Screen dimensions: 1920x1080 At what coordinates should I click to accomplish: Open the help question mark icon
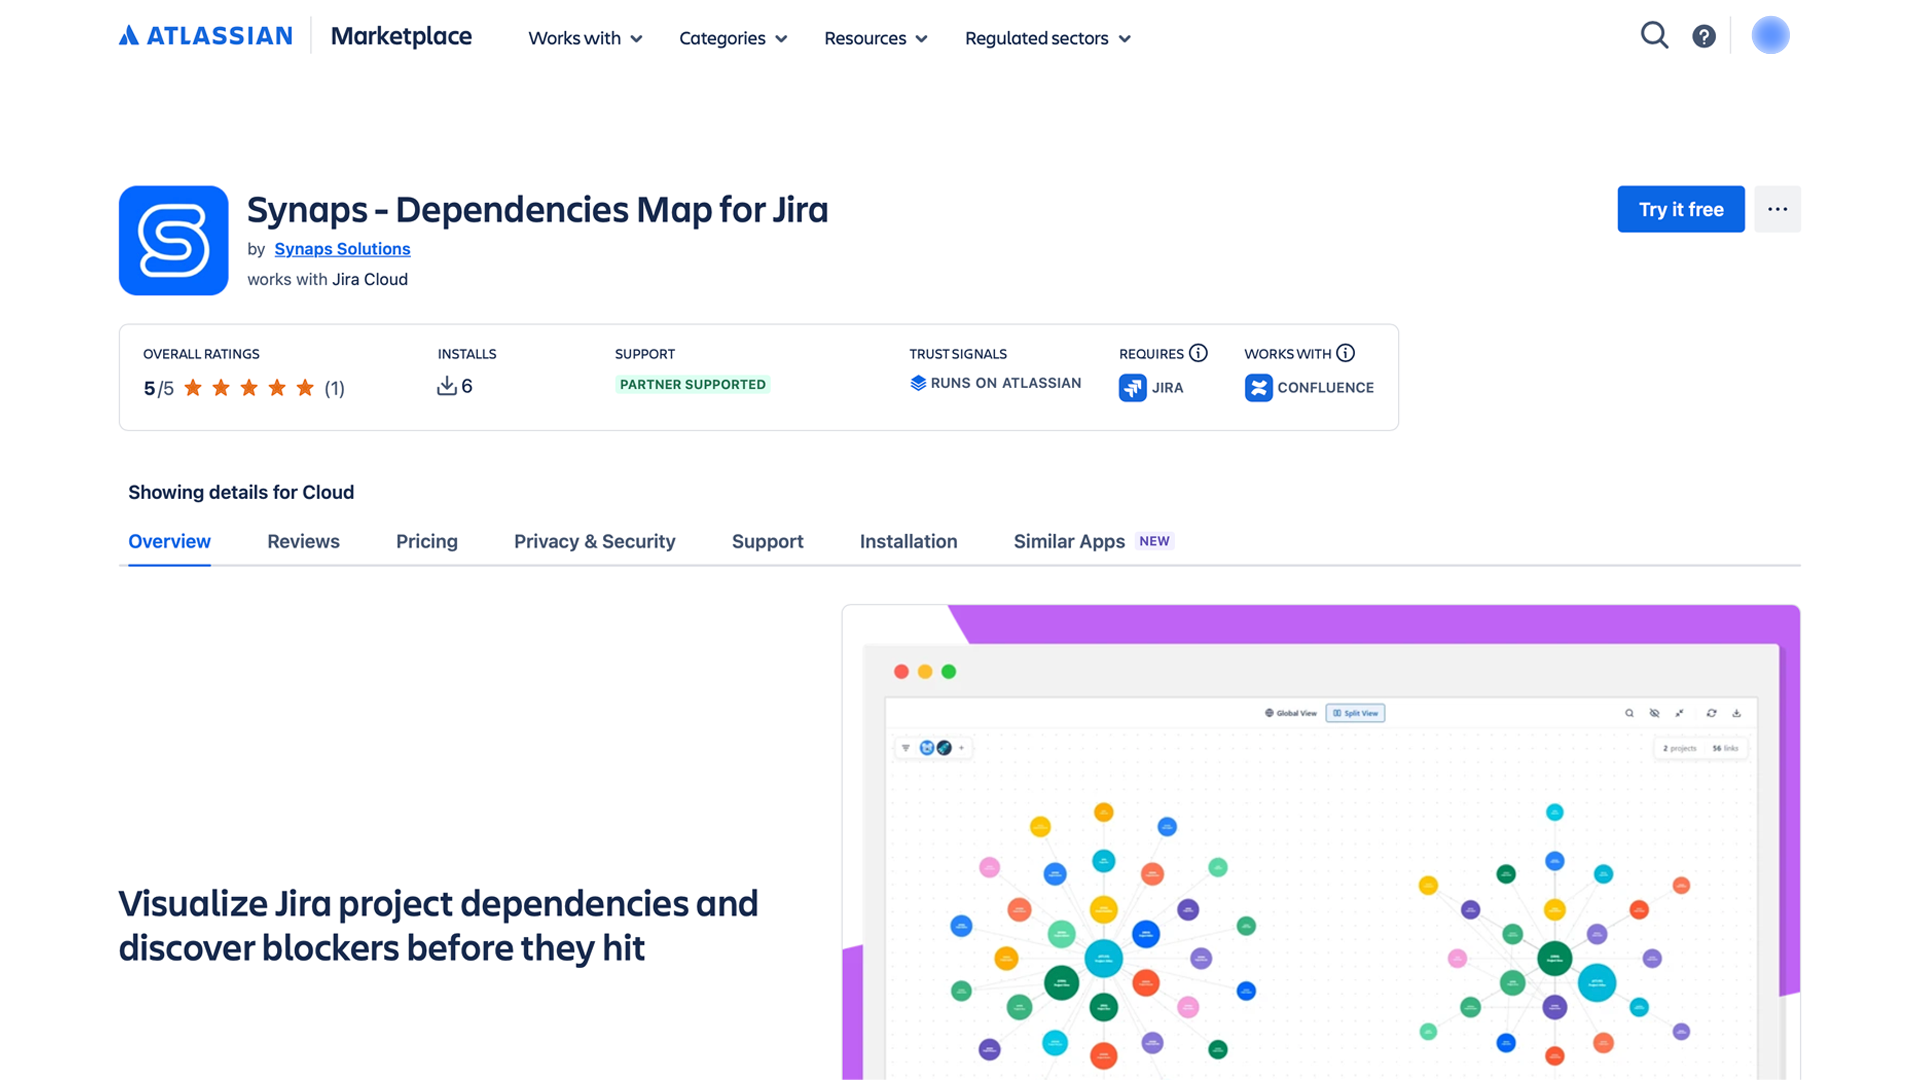click(1704, 37)
